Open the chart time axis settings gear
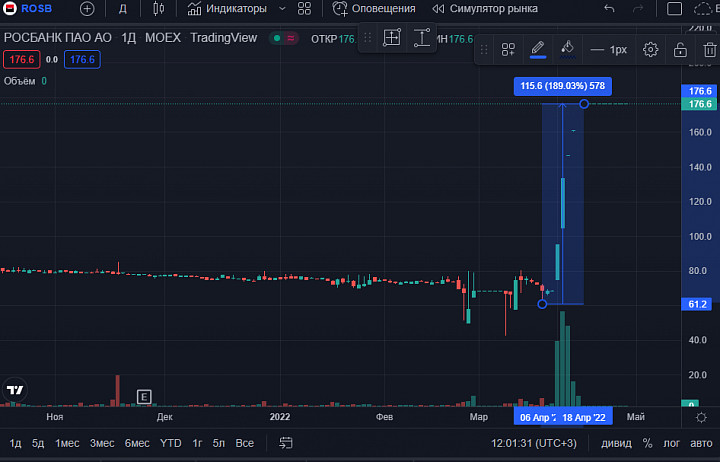The height and width of the screenshot is (462, 720). (701, 417)
